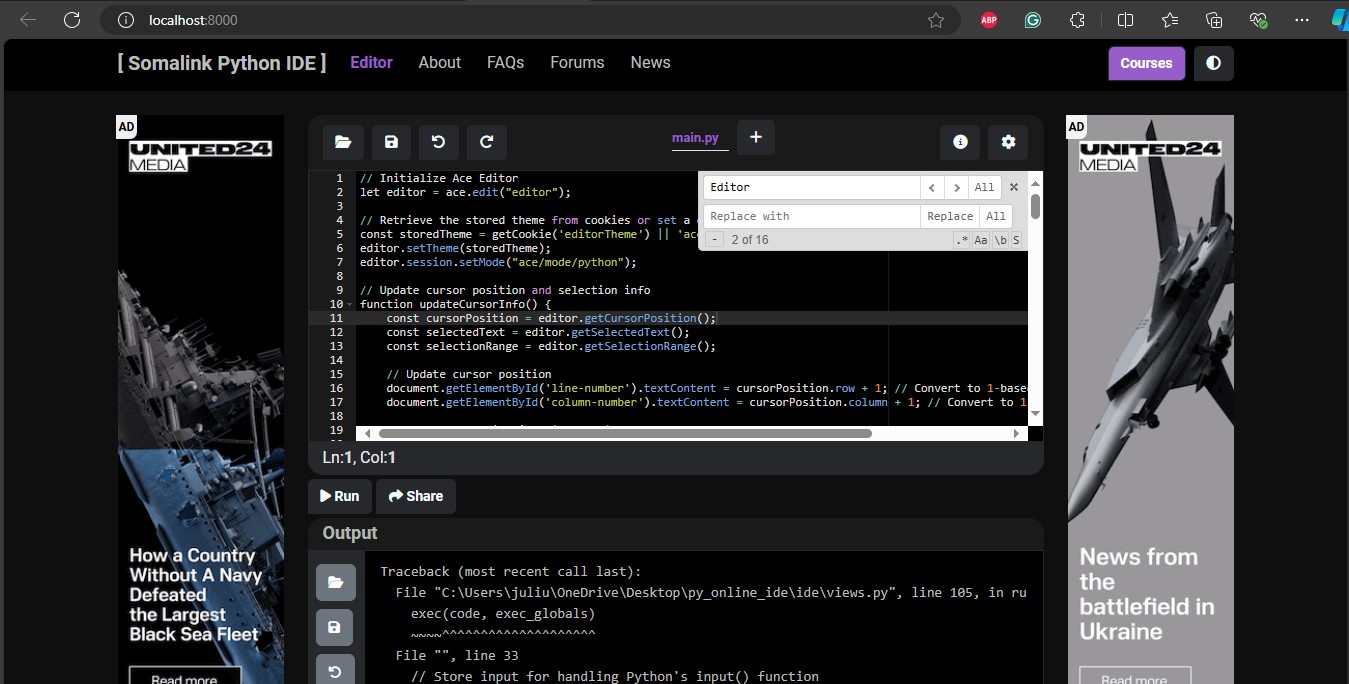
Task: Toggle dark/light theme button
Action: point(1213,63)
